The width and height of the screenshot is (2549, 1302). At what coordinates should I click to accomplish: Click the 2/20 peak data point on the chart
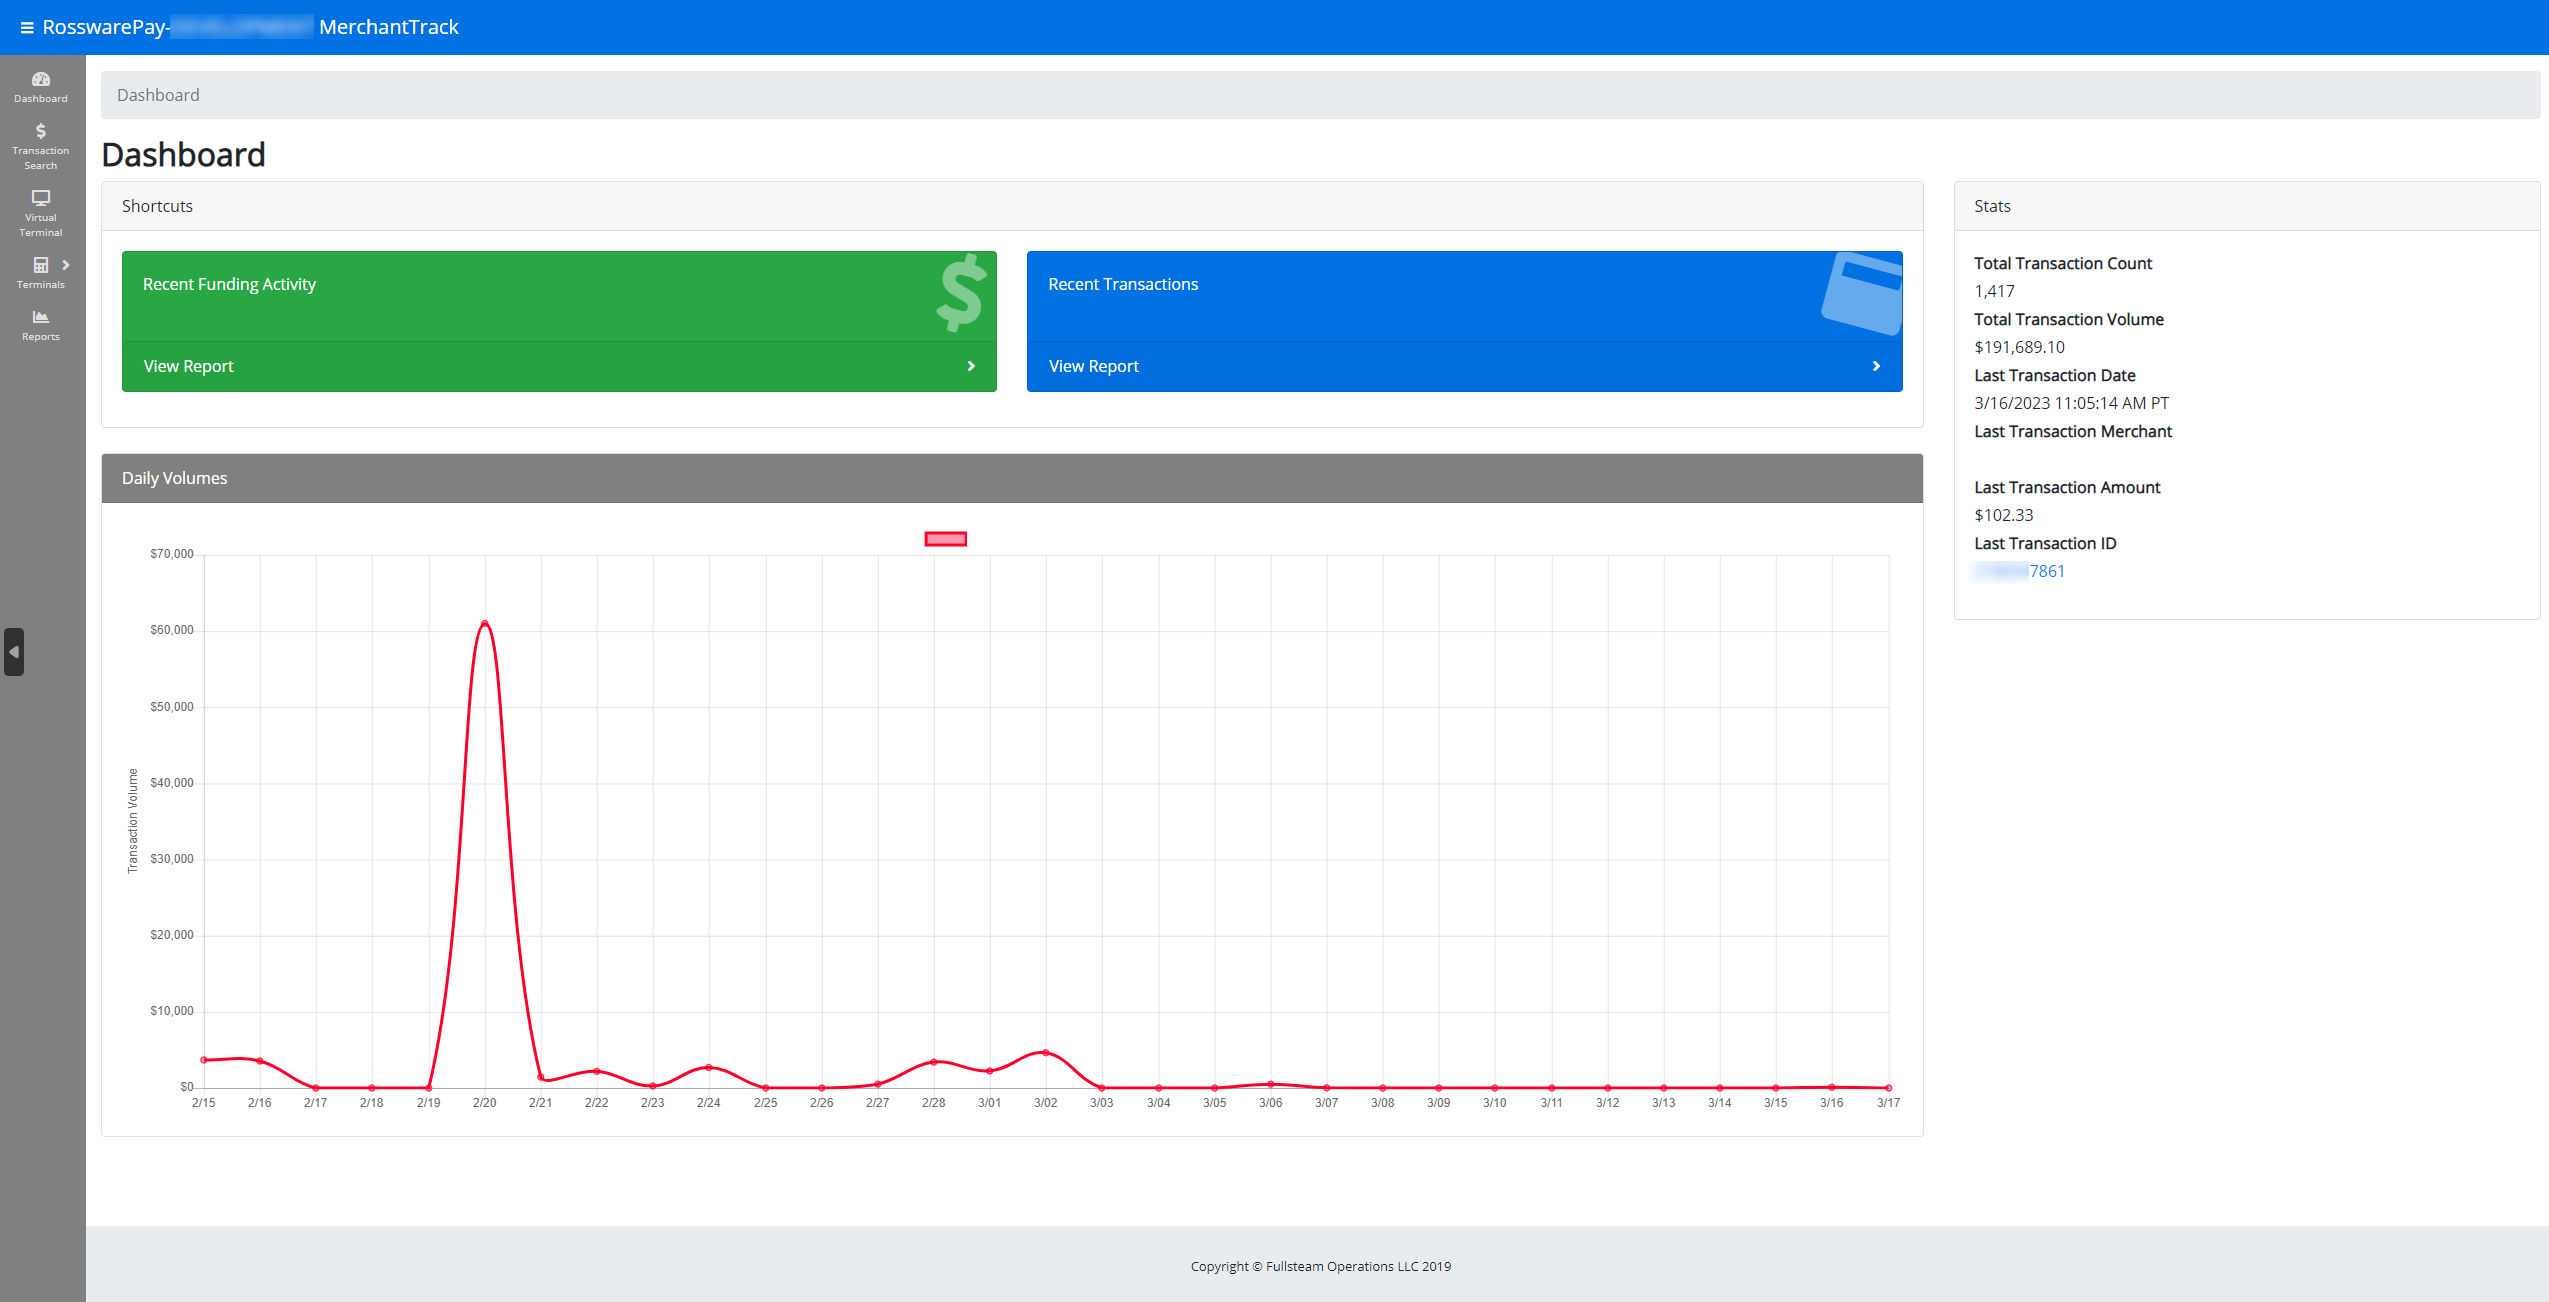(484, 622)
